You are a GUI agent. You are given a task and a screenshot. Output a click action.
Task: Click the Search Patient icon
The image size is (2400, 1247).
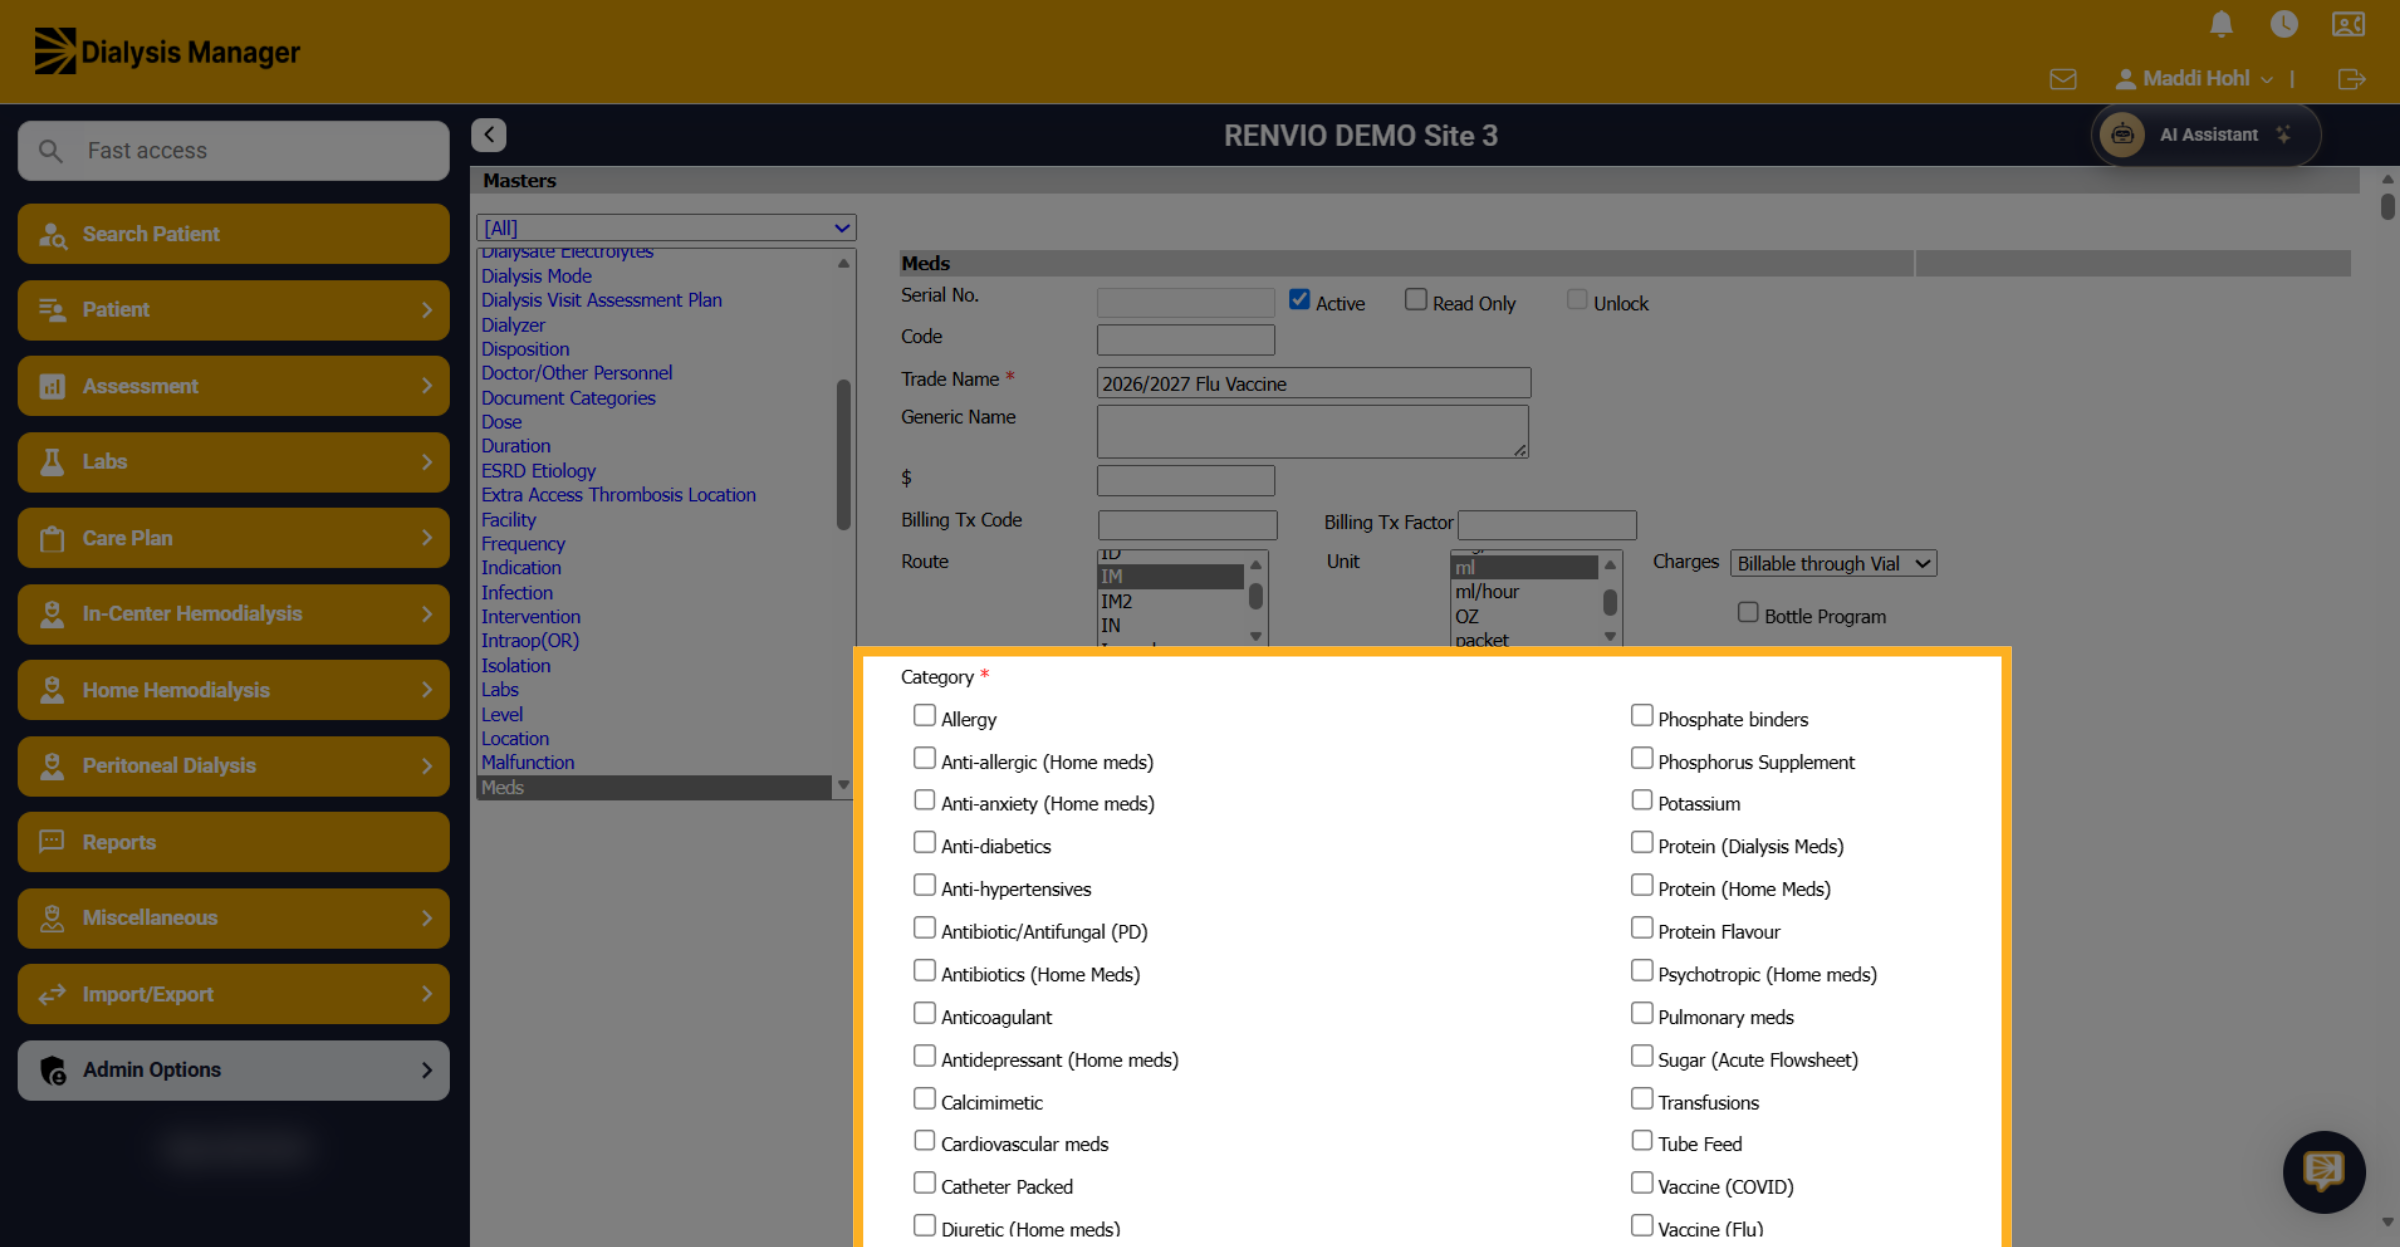[52, 235]
